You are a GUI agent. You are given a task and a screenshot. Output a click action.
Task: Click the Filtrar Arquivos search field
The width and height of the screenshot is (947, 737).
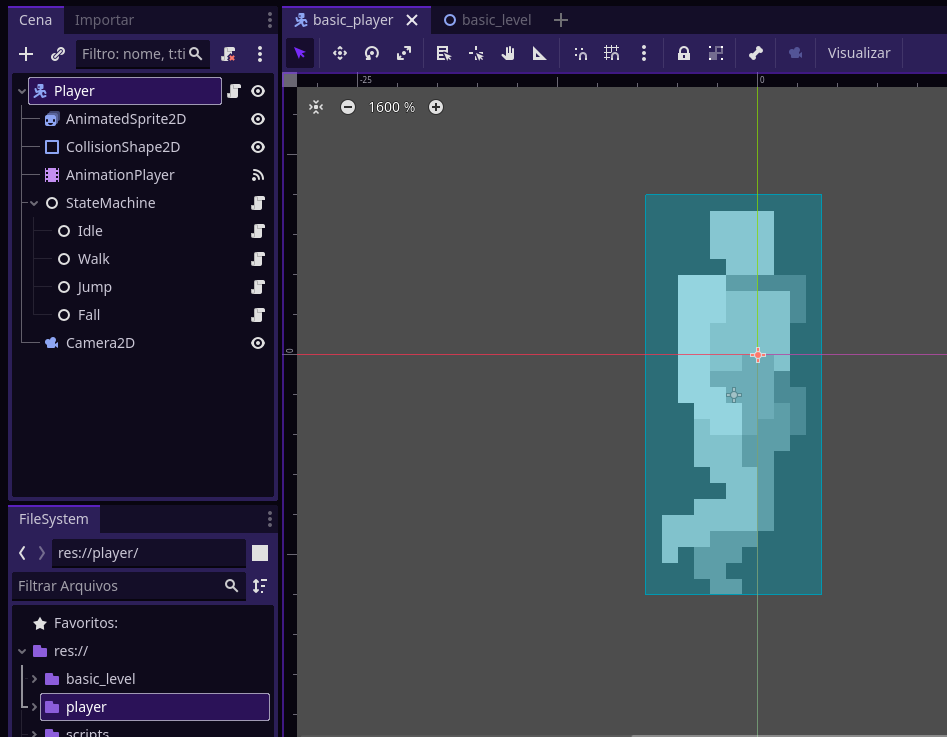[x=118, y=586]
